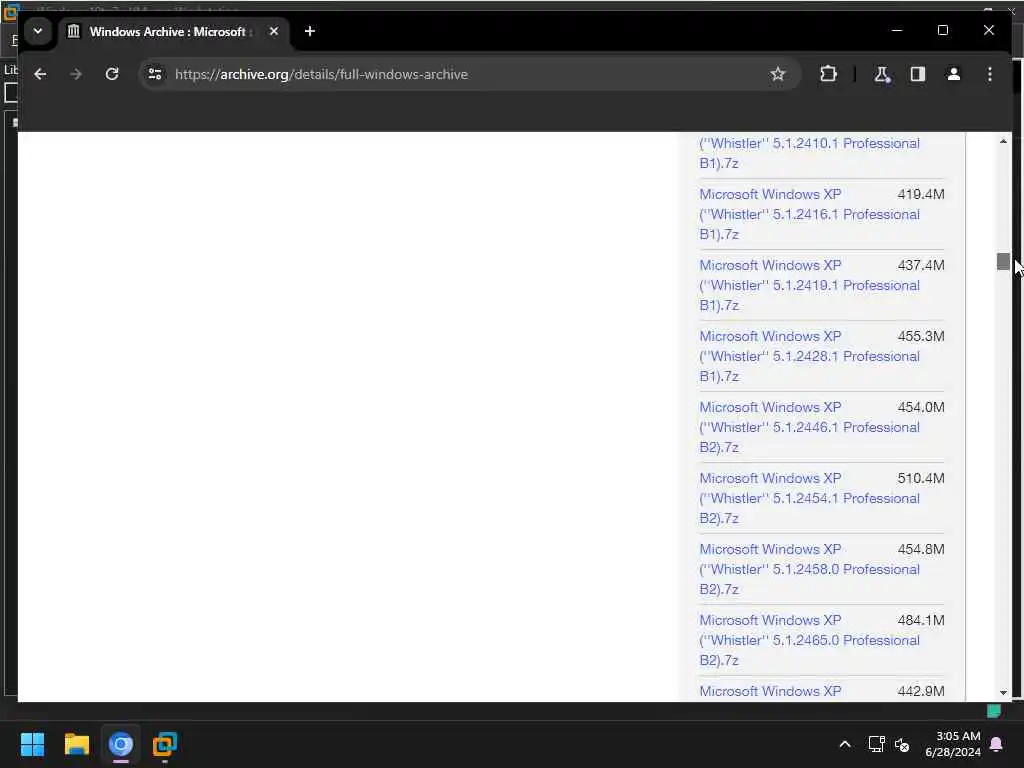Reload the archive.org page
Image resolution: width=1024 pixels, height=768 pixels.
[112, 74]
